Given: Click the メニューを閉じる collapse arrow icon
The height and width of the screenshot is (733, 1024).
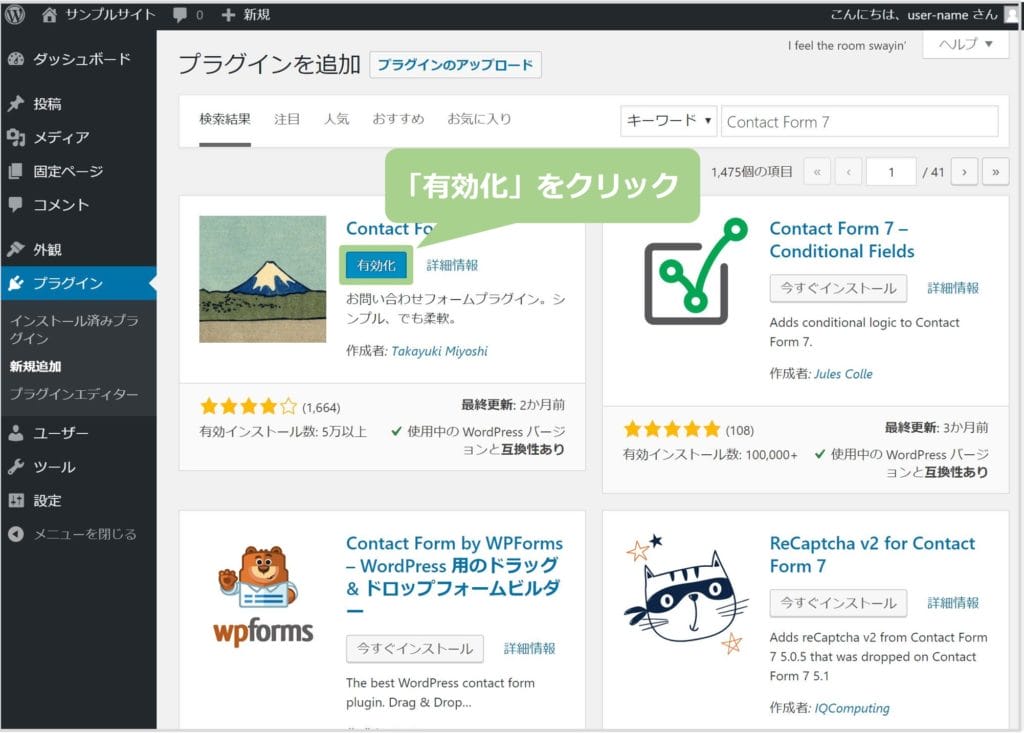Looking at the screenshot, I should pos(16,534).
